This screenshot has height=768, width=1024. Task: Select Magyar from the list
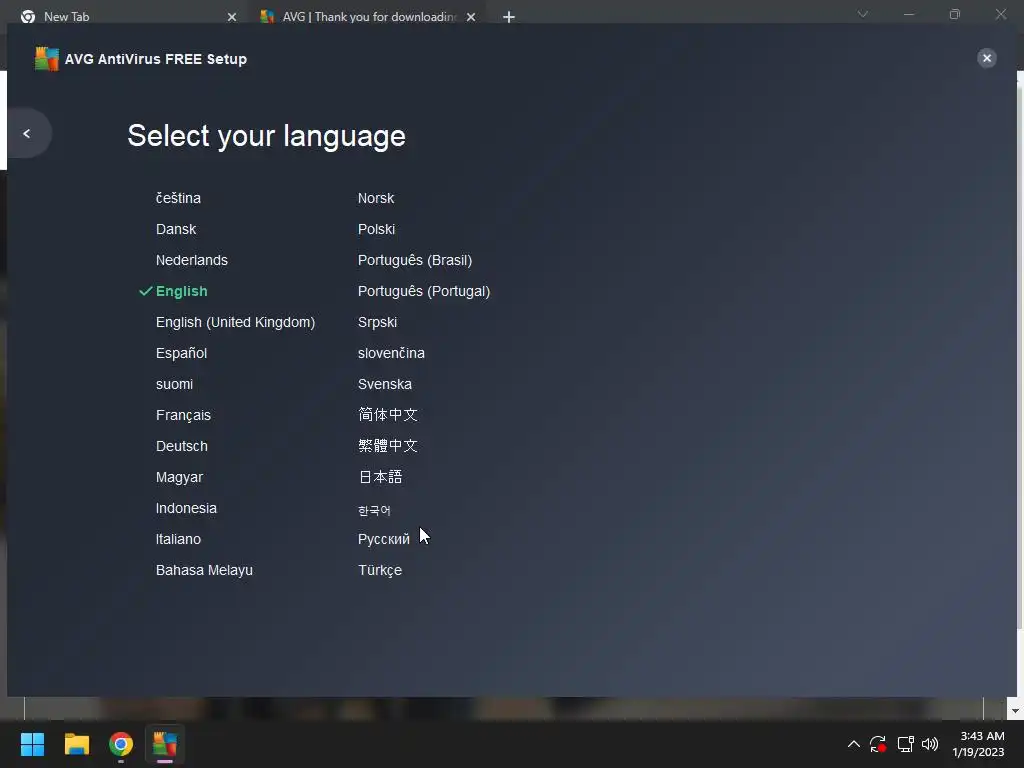coord(179,477)
